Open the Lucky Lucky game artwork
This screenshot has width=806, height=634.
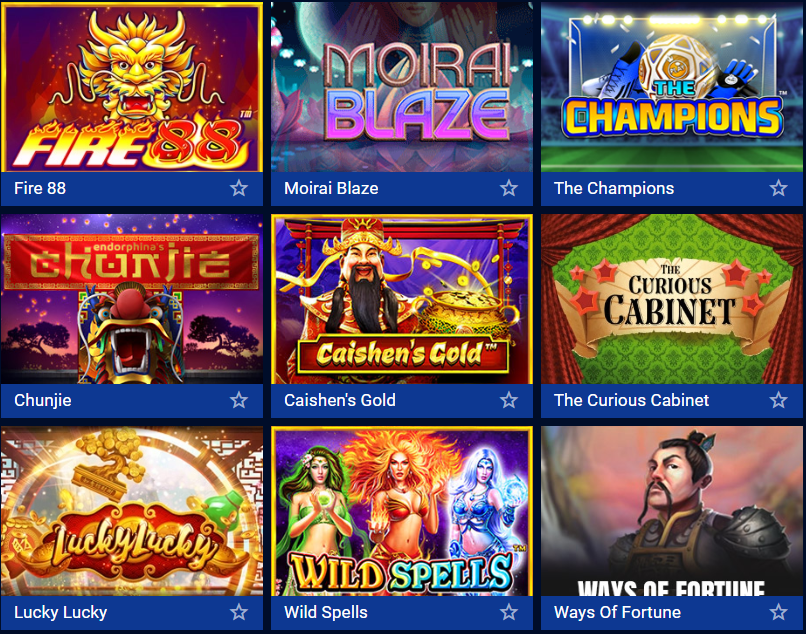coord(132,511)
